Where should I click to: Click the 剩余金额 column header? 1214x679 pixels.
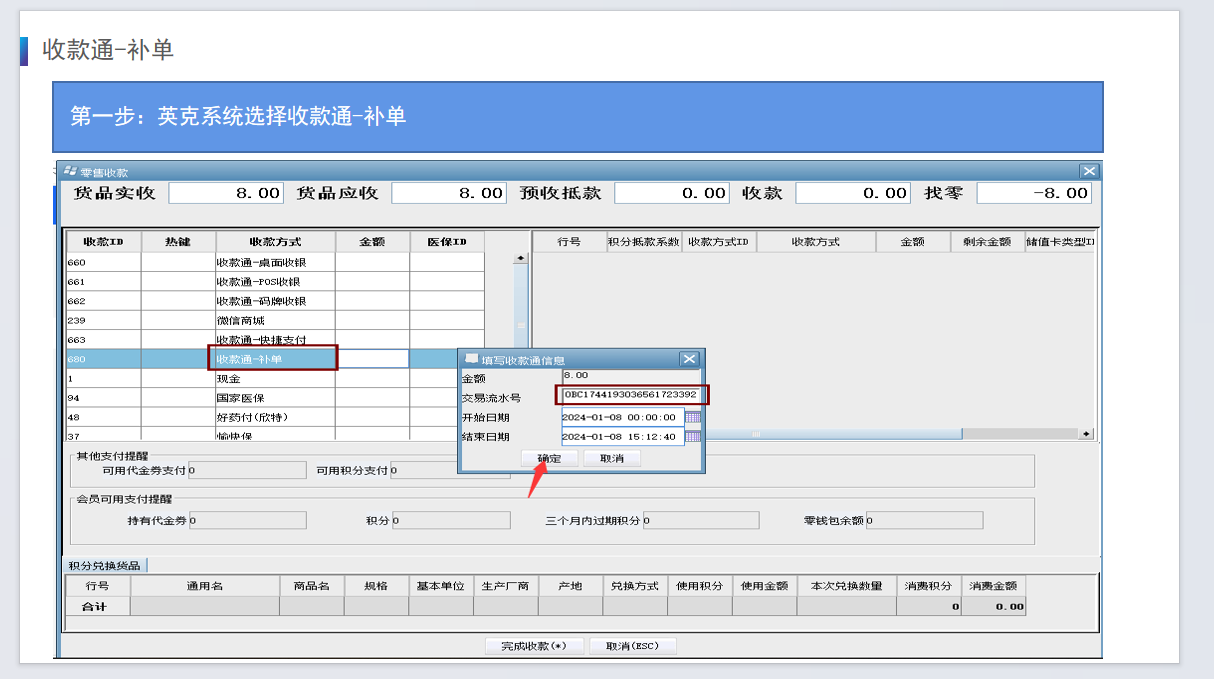tap(987, 242)
